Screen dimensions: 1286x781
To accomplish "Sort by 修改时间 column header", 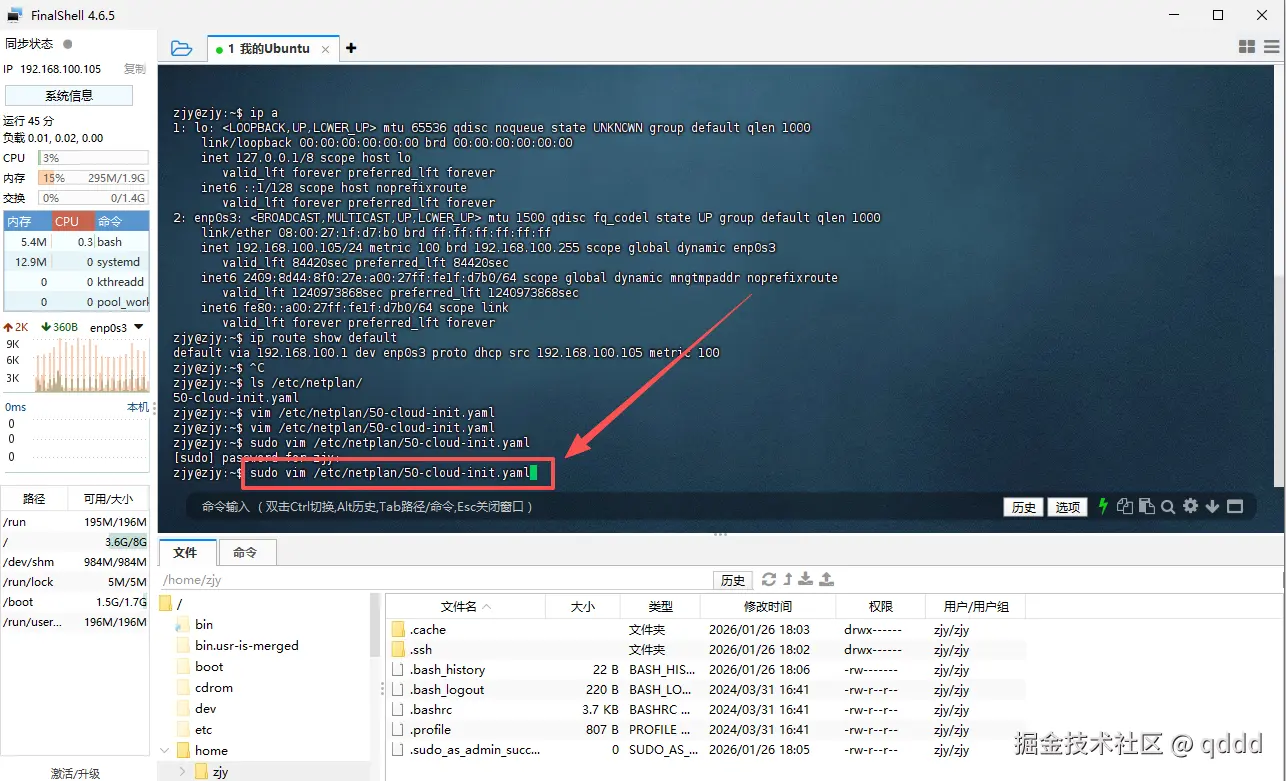I will click(x=768, y=606).
